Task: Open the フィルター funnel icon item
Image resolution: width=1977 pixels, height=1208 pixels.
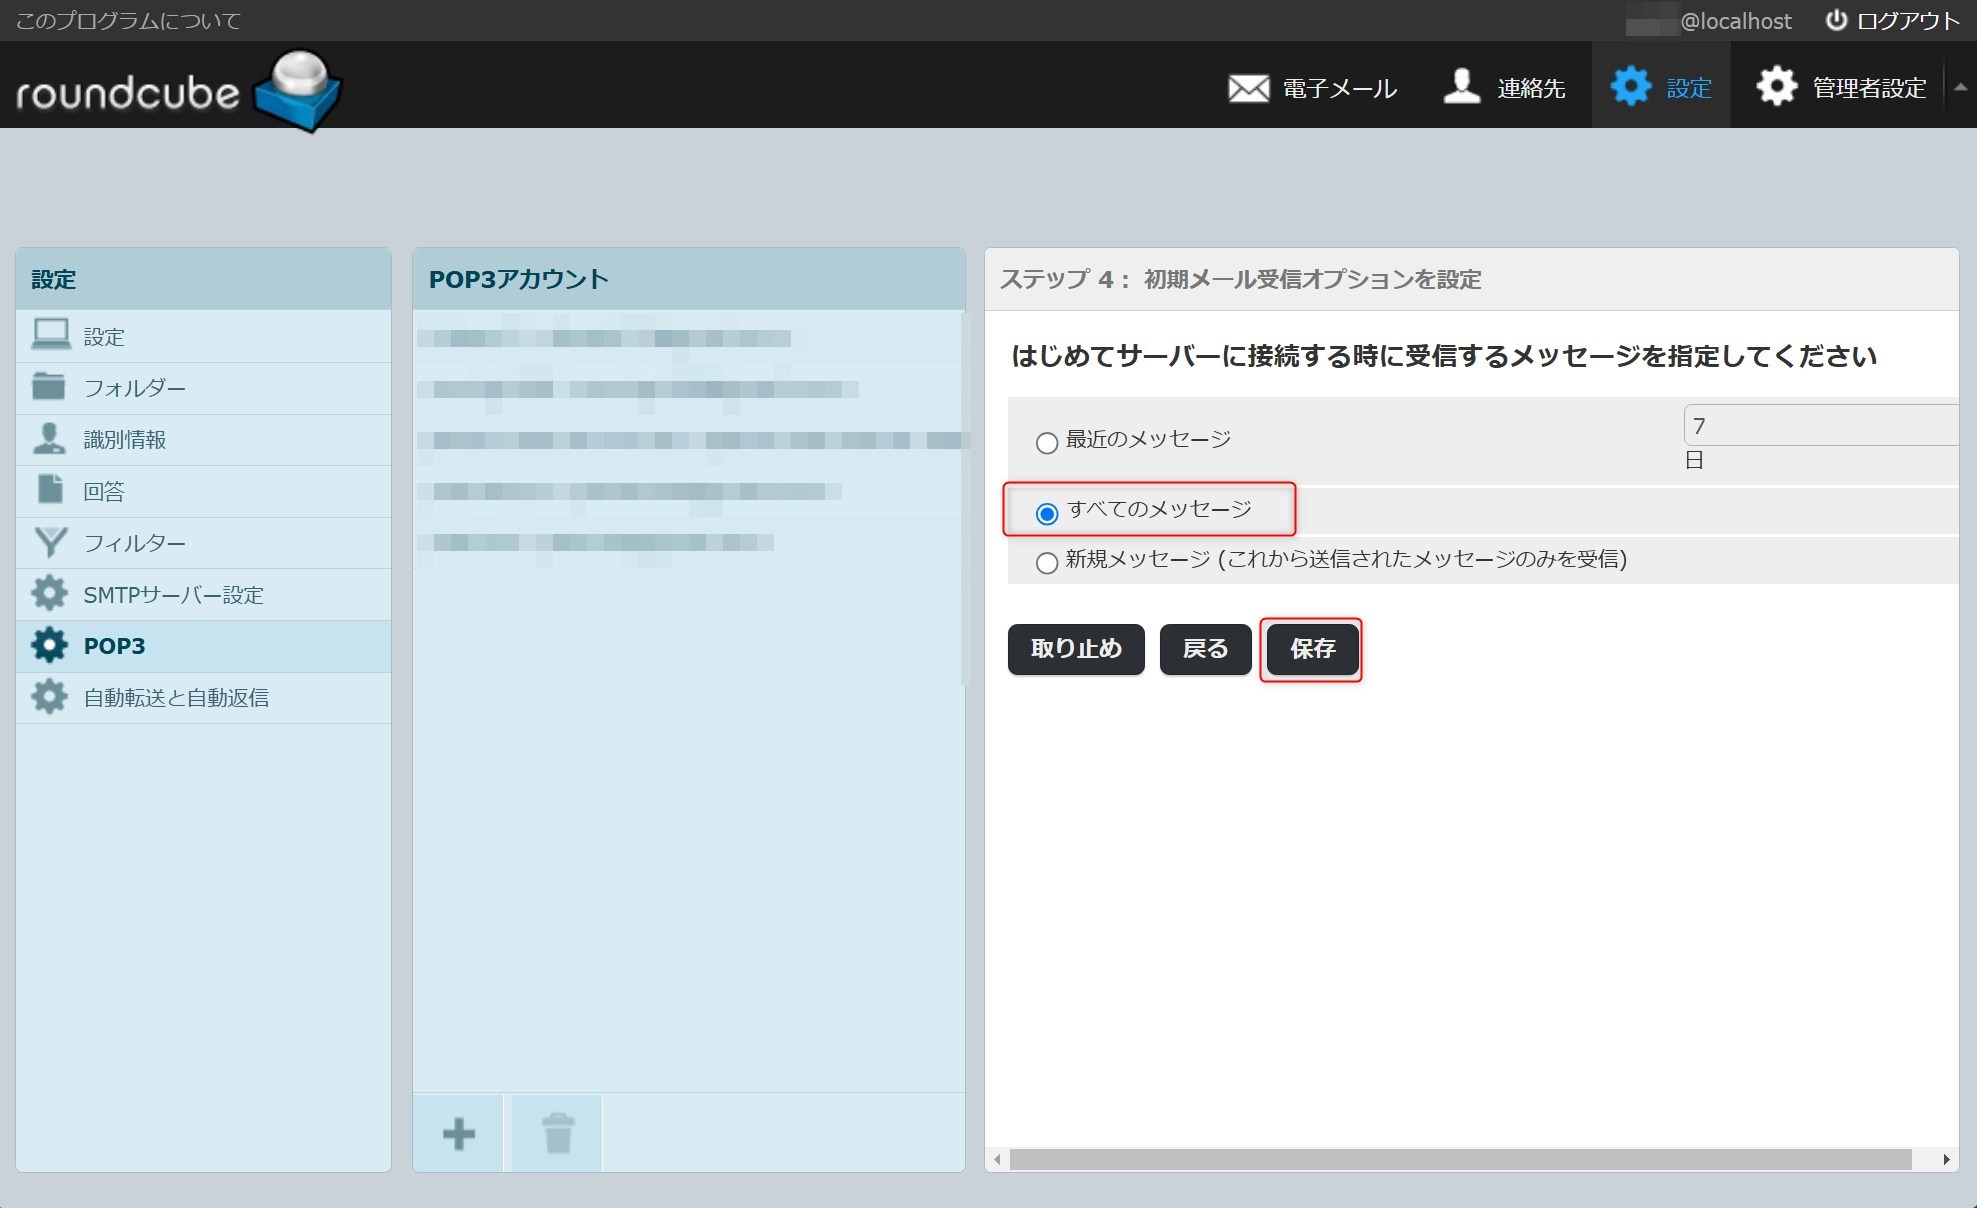Action: tap(50, 543)
